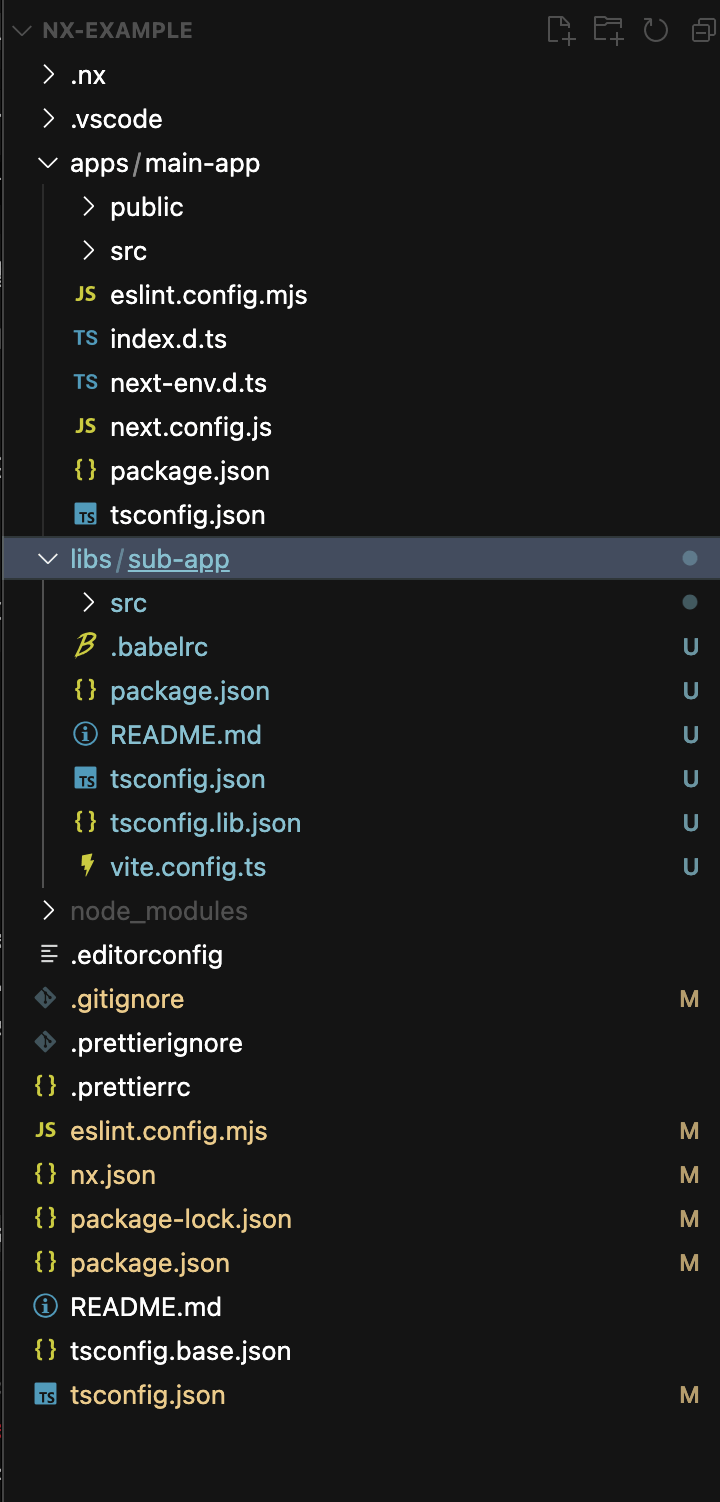Click the info icon beside root README.md

(46, 1307)
